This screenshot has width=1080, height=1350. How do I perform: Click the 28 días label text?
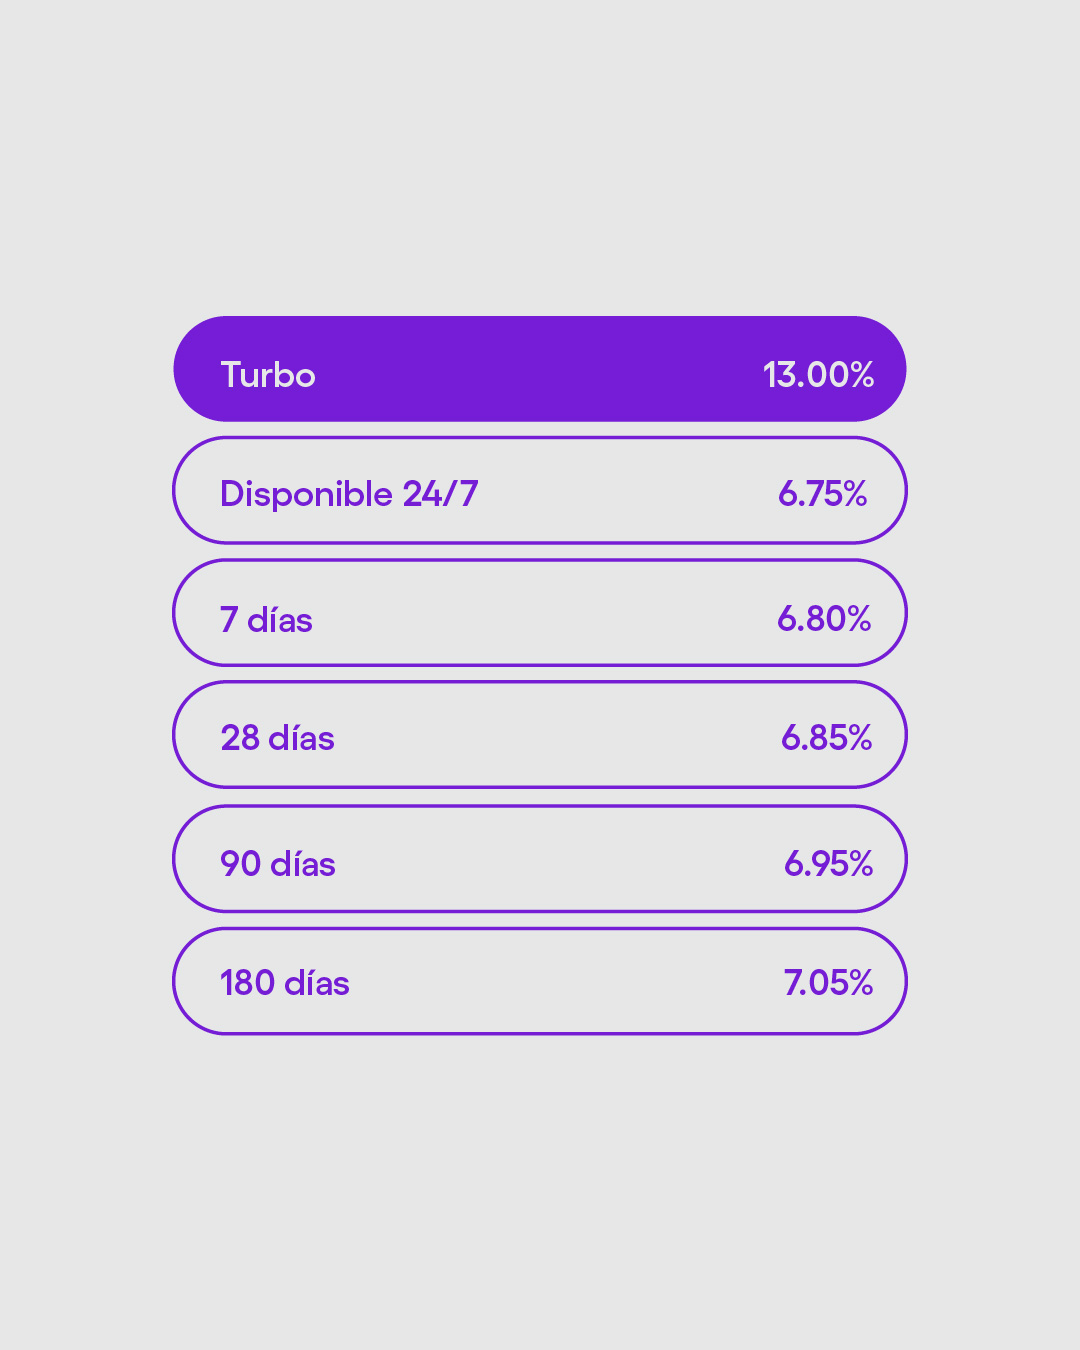point(277,738)
